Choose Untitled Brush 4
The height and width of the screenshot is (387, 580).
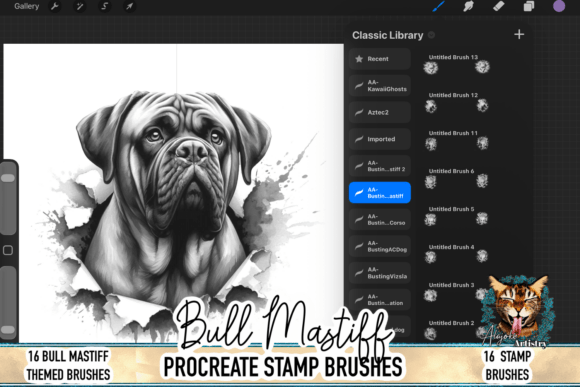tap(457, 254)
